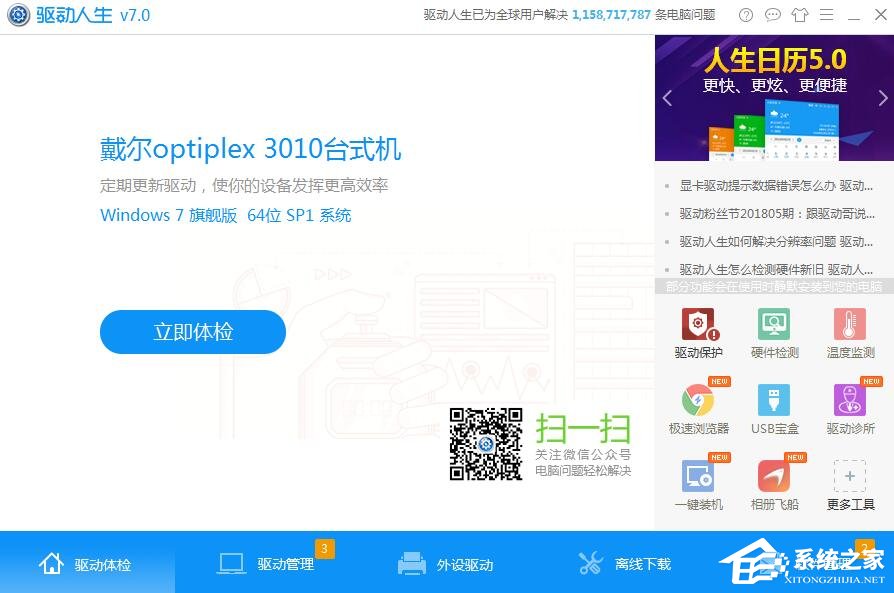Switch to the 驱动管理 tab
The height and width of the screenshot is (593, 894).
click(x=268, y=562)
